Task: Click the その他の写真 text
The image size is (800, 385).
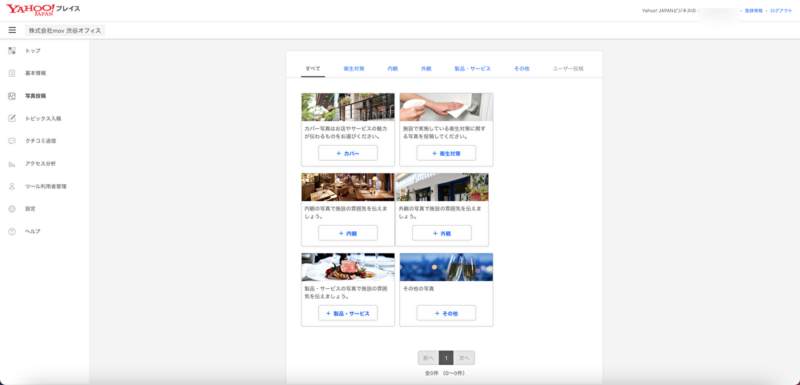Action: [x=418, y=289]
